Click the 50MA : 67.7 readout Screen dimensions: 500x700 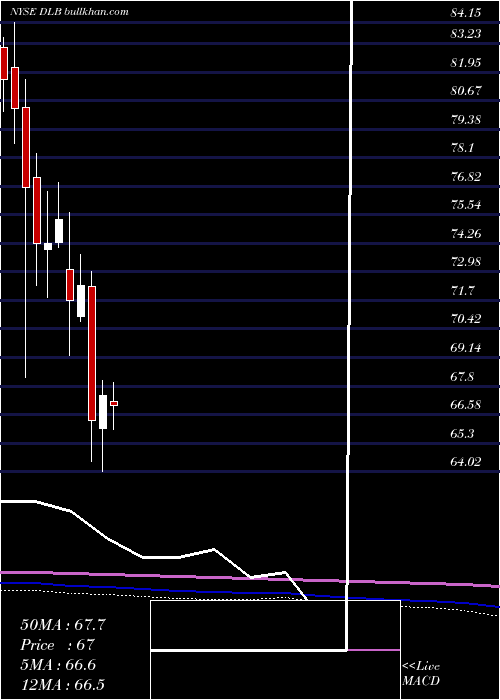tap(63, 625)
